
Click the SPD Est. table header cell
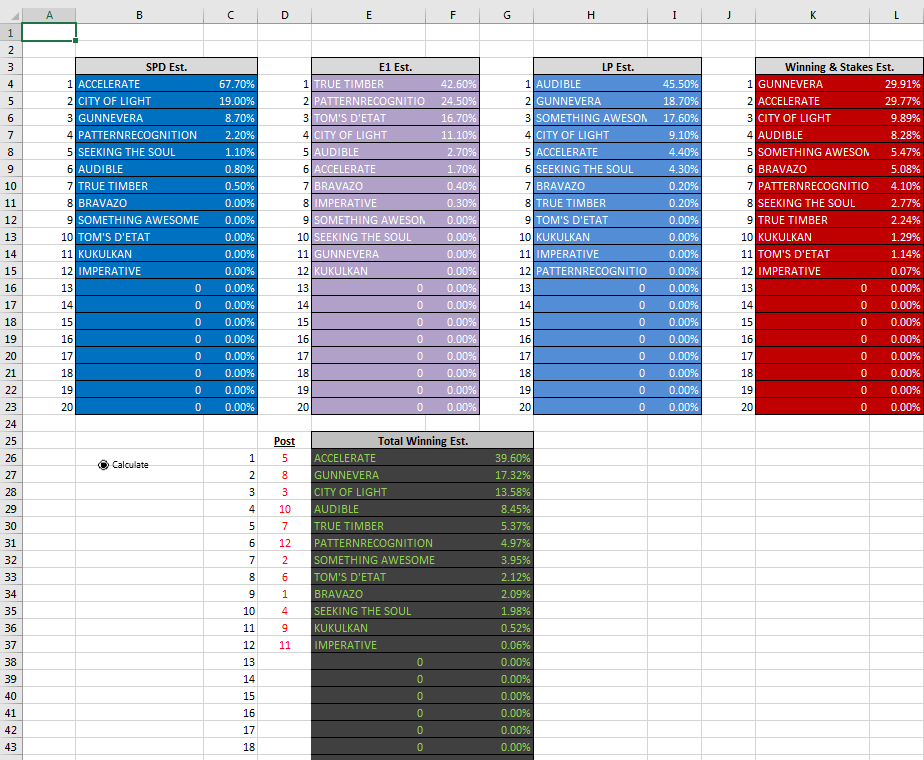pyautogui.click(x=166, y=67)
